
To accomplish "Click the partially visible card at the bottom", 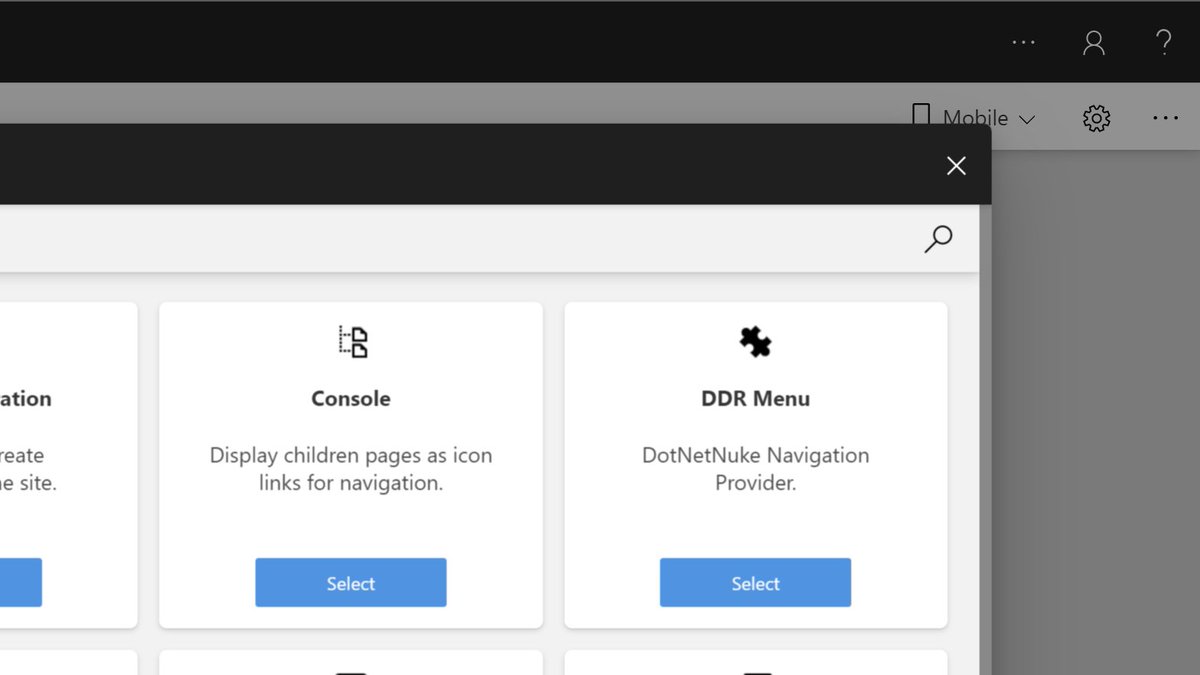I will 350,665.
